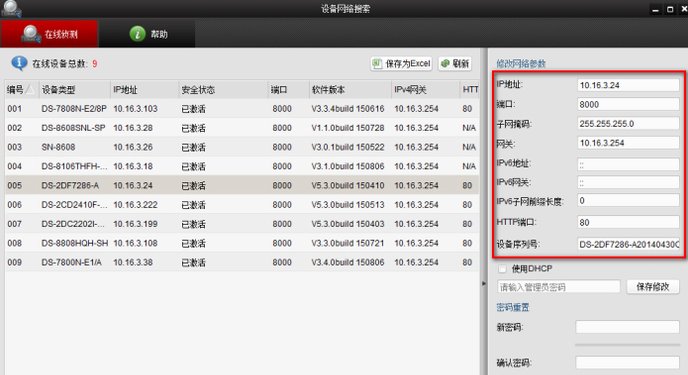
Task: Click the green refresh icon
Action: [x=445, y=64]
